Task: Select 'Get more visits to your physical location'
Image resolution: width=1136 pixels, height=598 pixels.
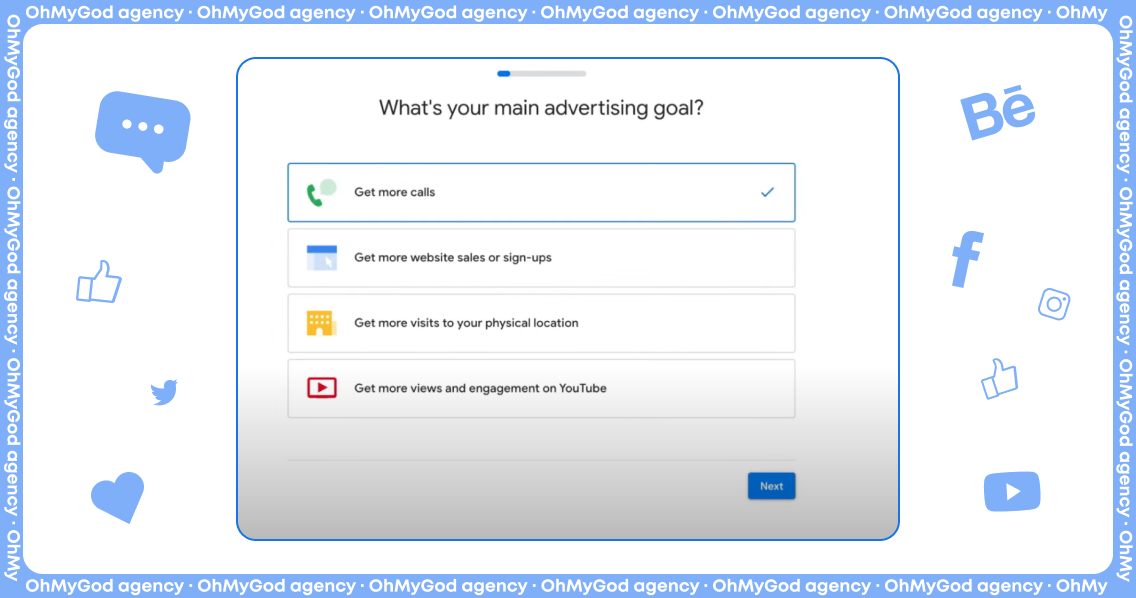Action: click(x=540, y=323)
